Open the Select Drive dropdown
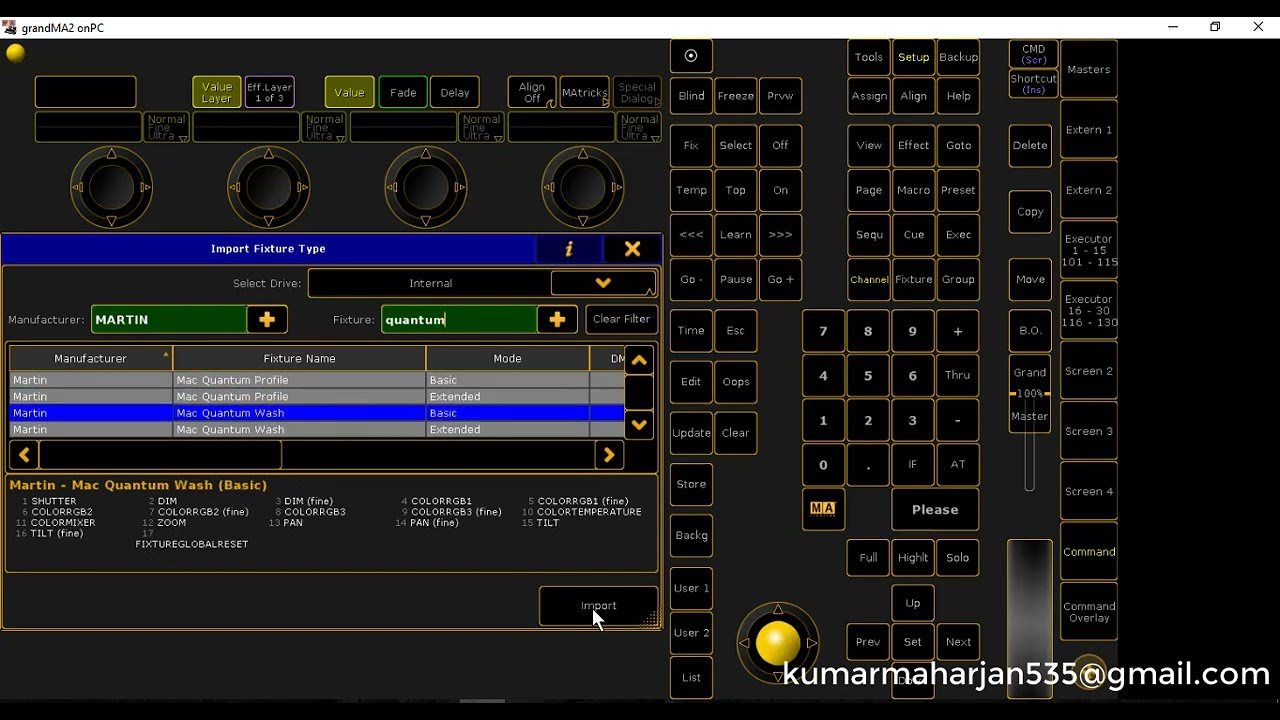This screenshot has width=1280, height=720. [603, 283]
